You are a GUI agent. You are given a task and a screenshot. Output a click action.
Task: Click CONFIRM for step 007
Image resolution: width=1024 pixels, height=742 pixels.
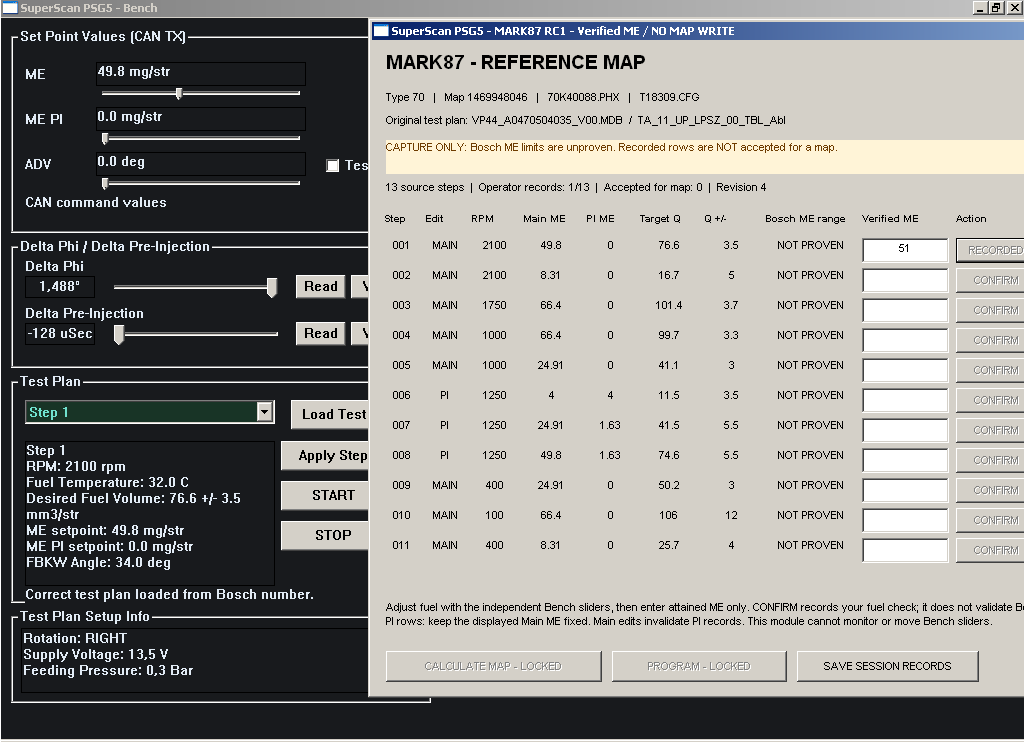click(991, 430)
